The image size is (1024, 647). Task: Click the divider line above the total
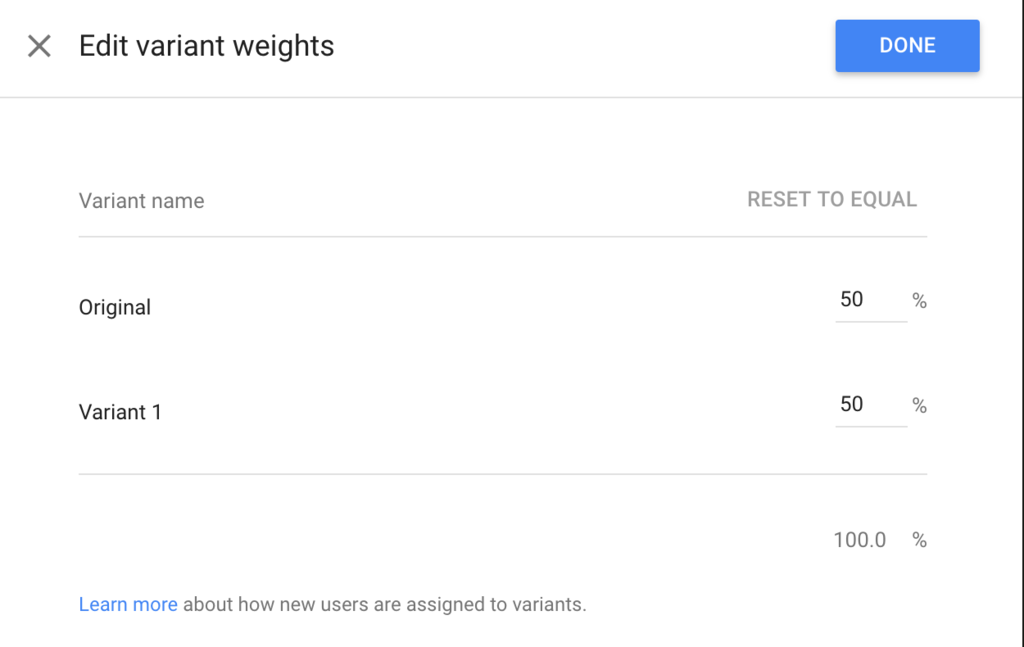click(502, 474)
